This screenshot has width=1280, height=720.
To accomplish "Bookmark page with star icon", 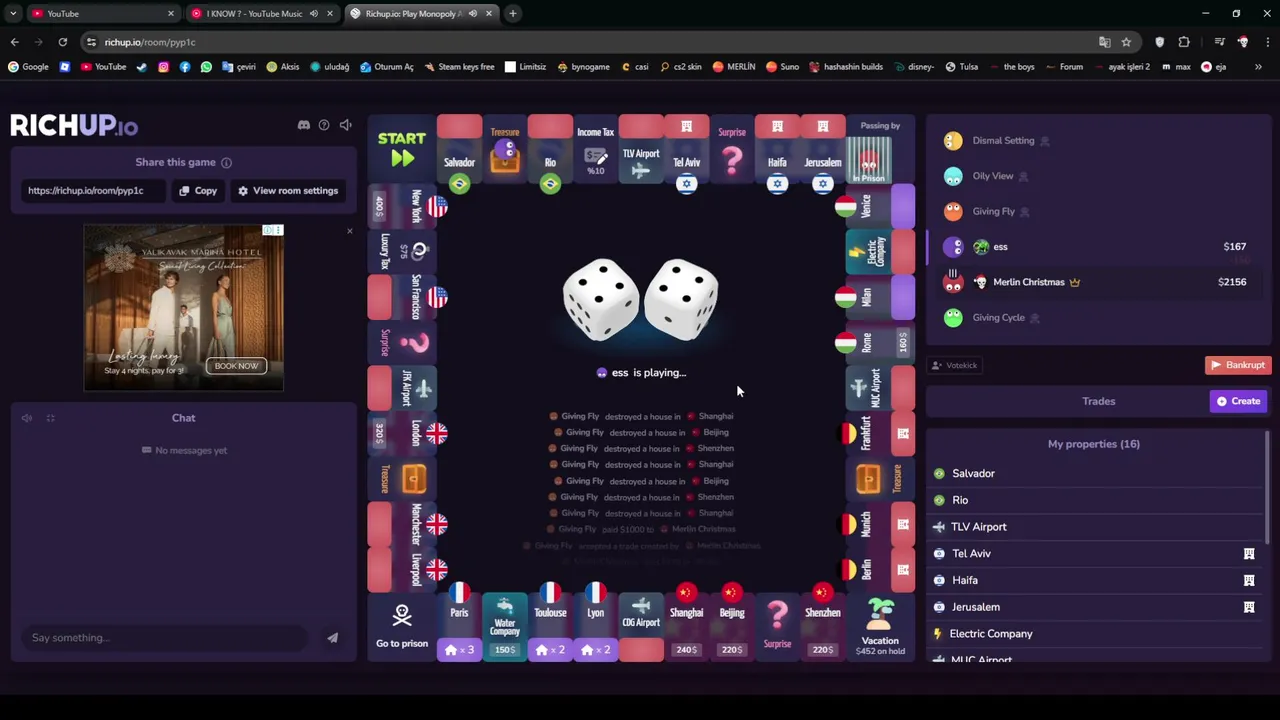I will point(1126,42).
